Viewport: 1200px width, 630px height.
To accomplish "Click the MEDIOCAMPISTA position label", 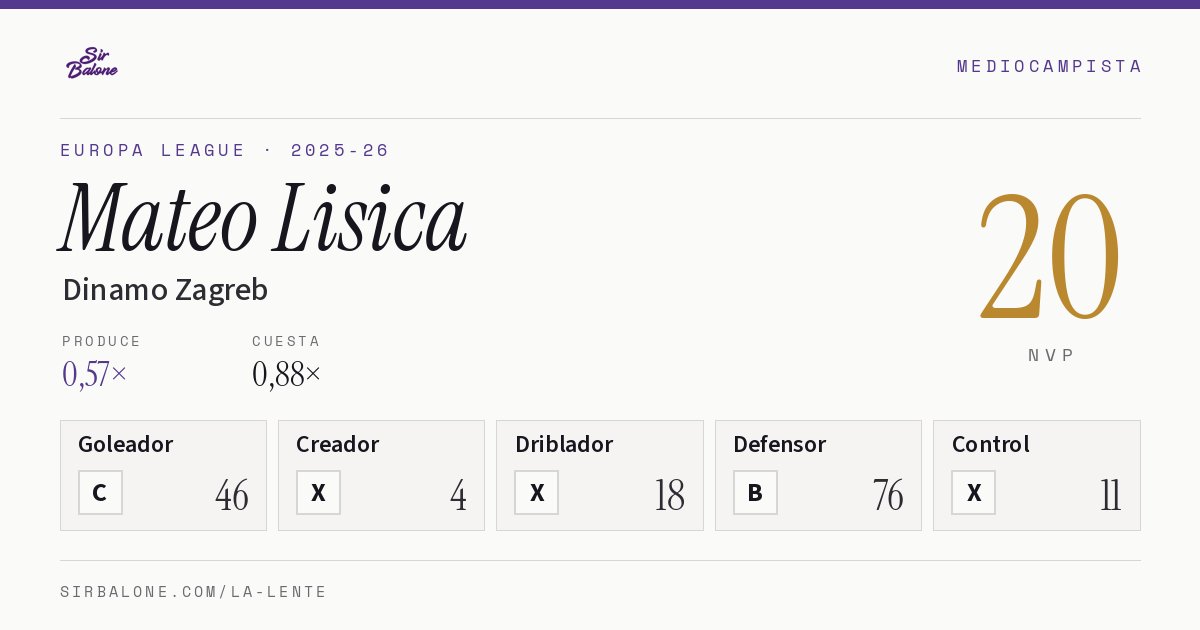I will [1049, 66].
